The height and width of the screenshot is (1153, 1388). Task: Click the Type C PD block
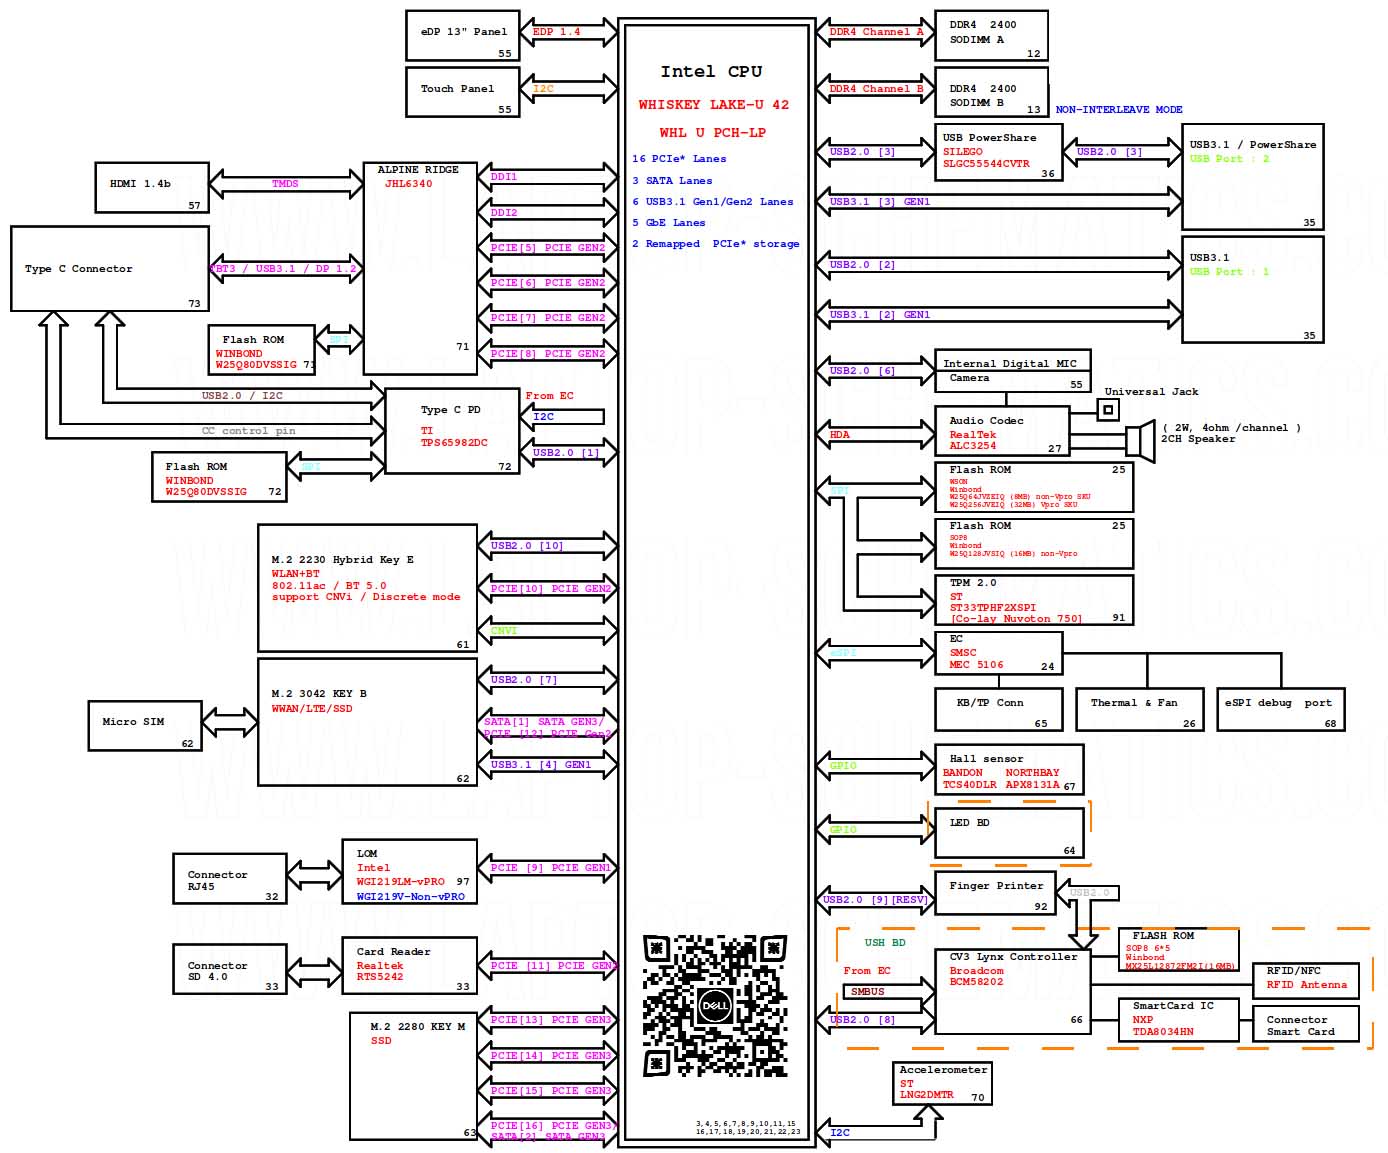point(452,431)
